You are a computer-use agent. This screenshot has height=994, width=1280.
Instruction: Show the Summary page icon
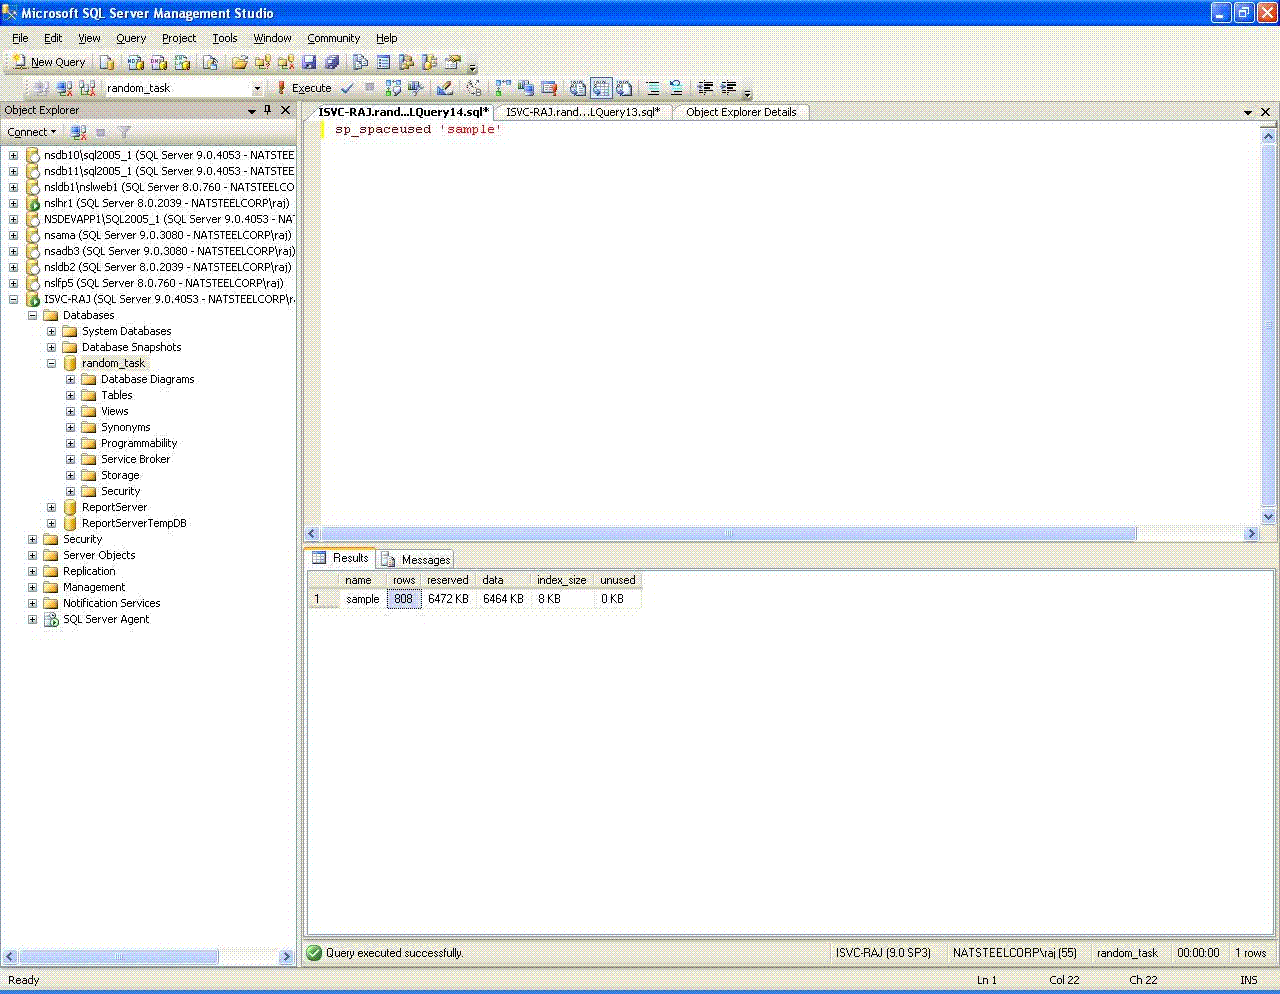[384, 62]
